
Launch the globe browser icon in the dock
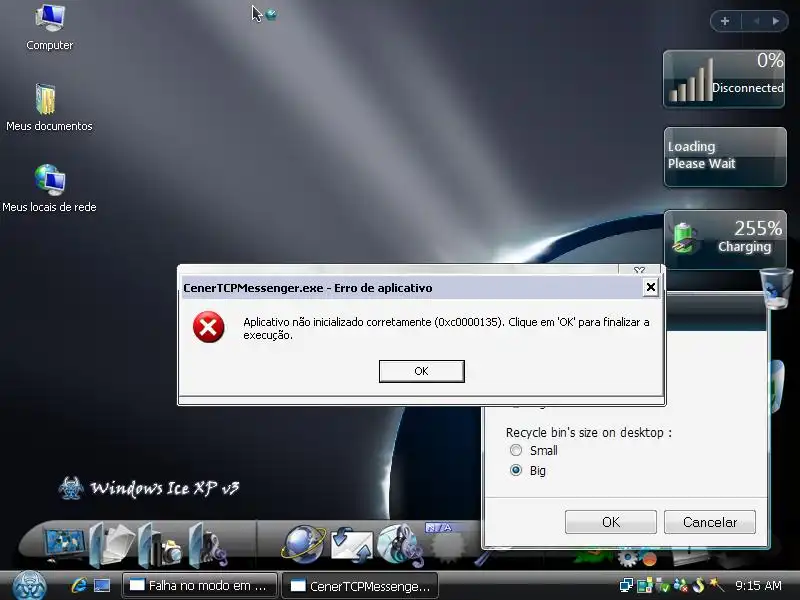pyautogui.click(x=303, y=545)
